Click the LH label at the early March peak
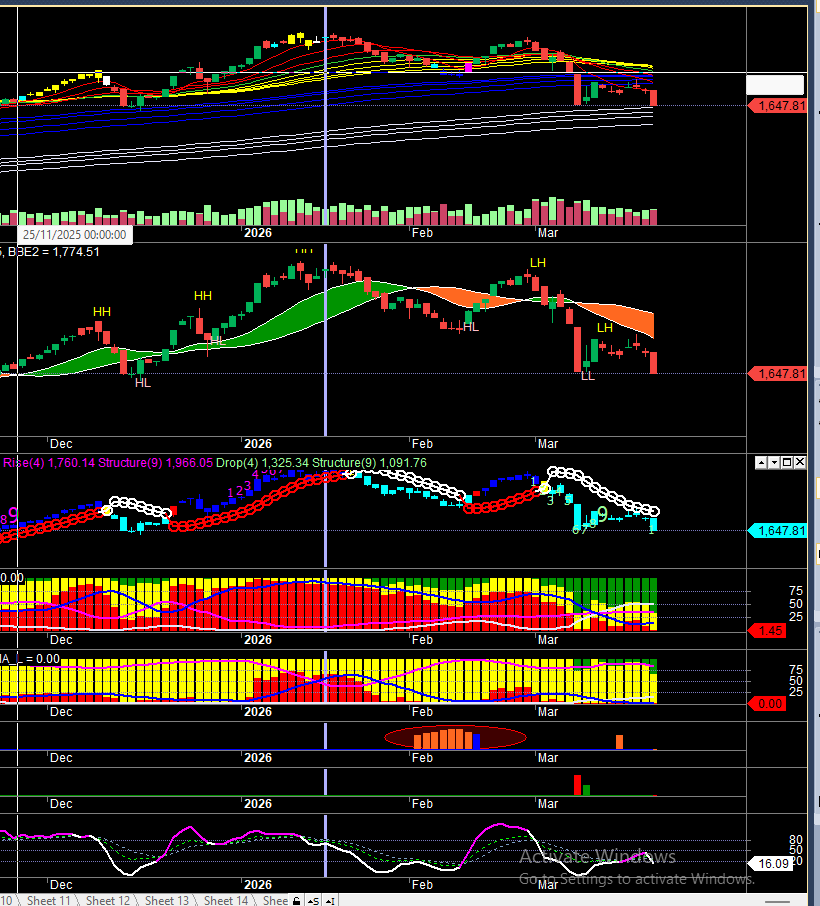The height and width of the screenshot is (906, 820). [537, 263]
